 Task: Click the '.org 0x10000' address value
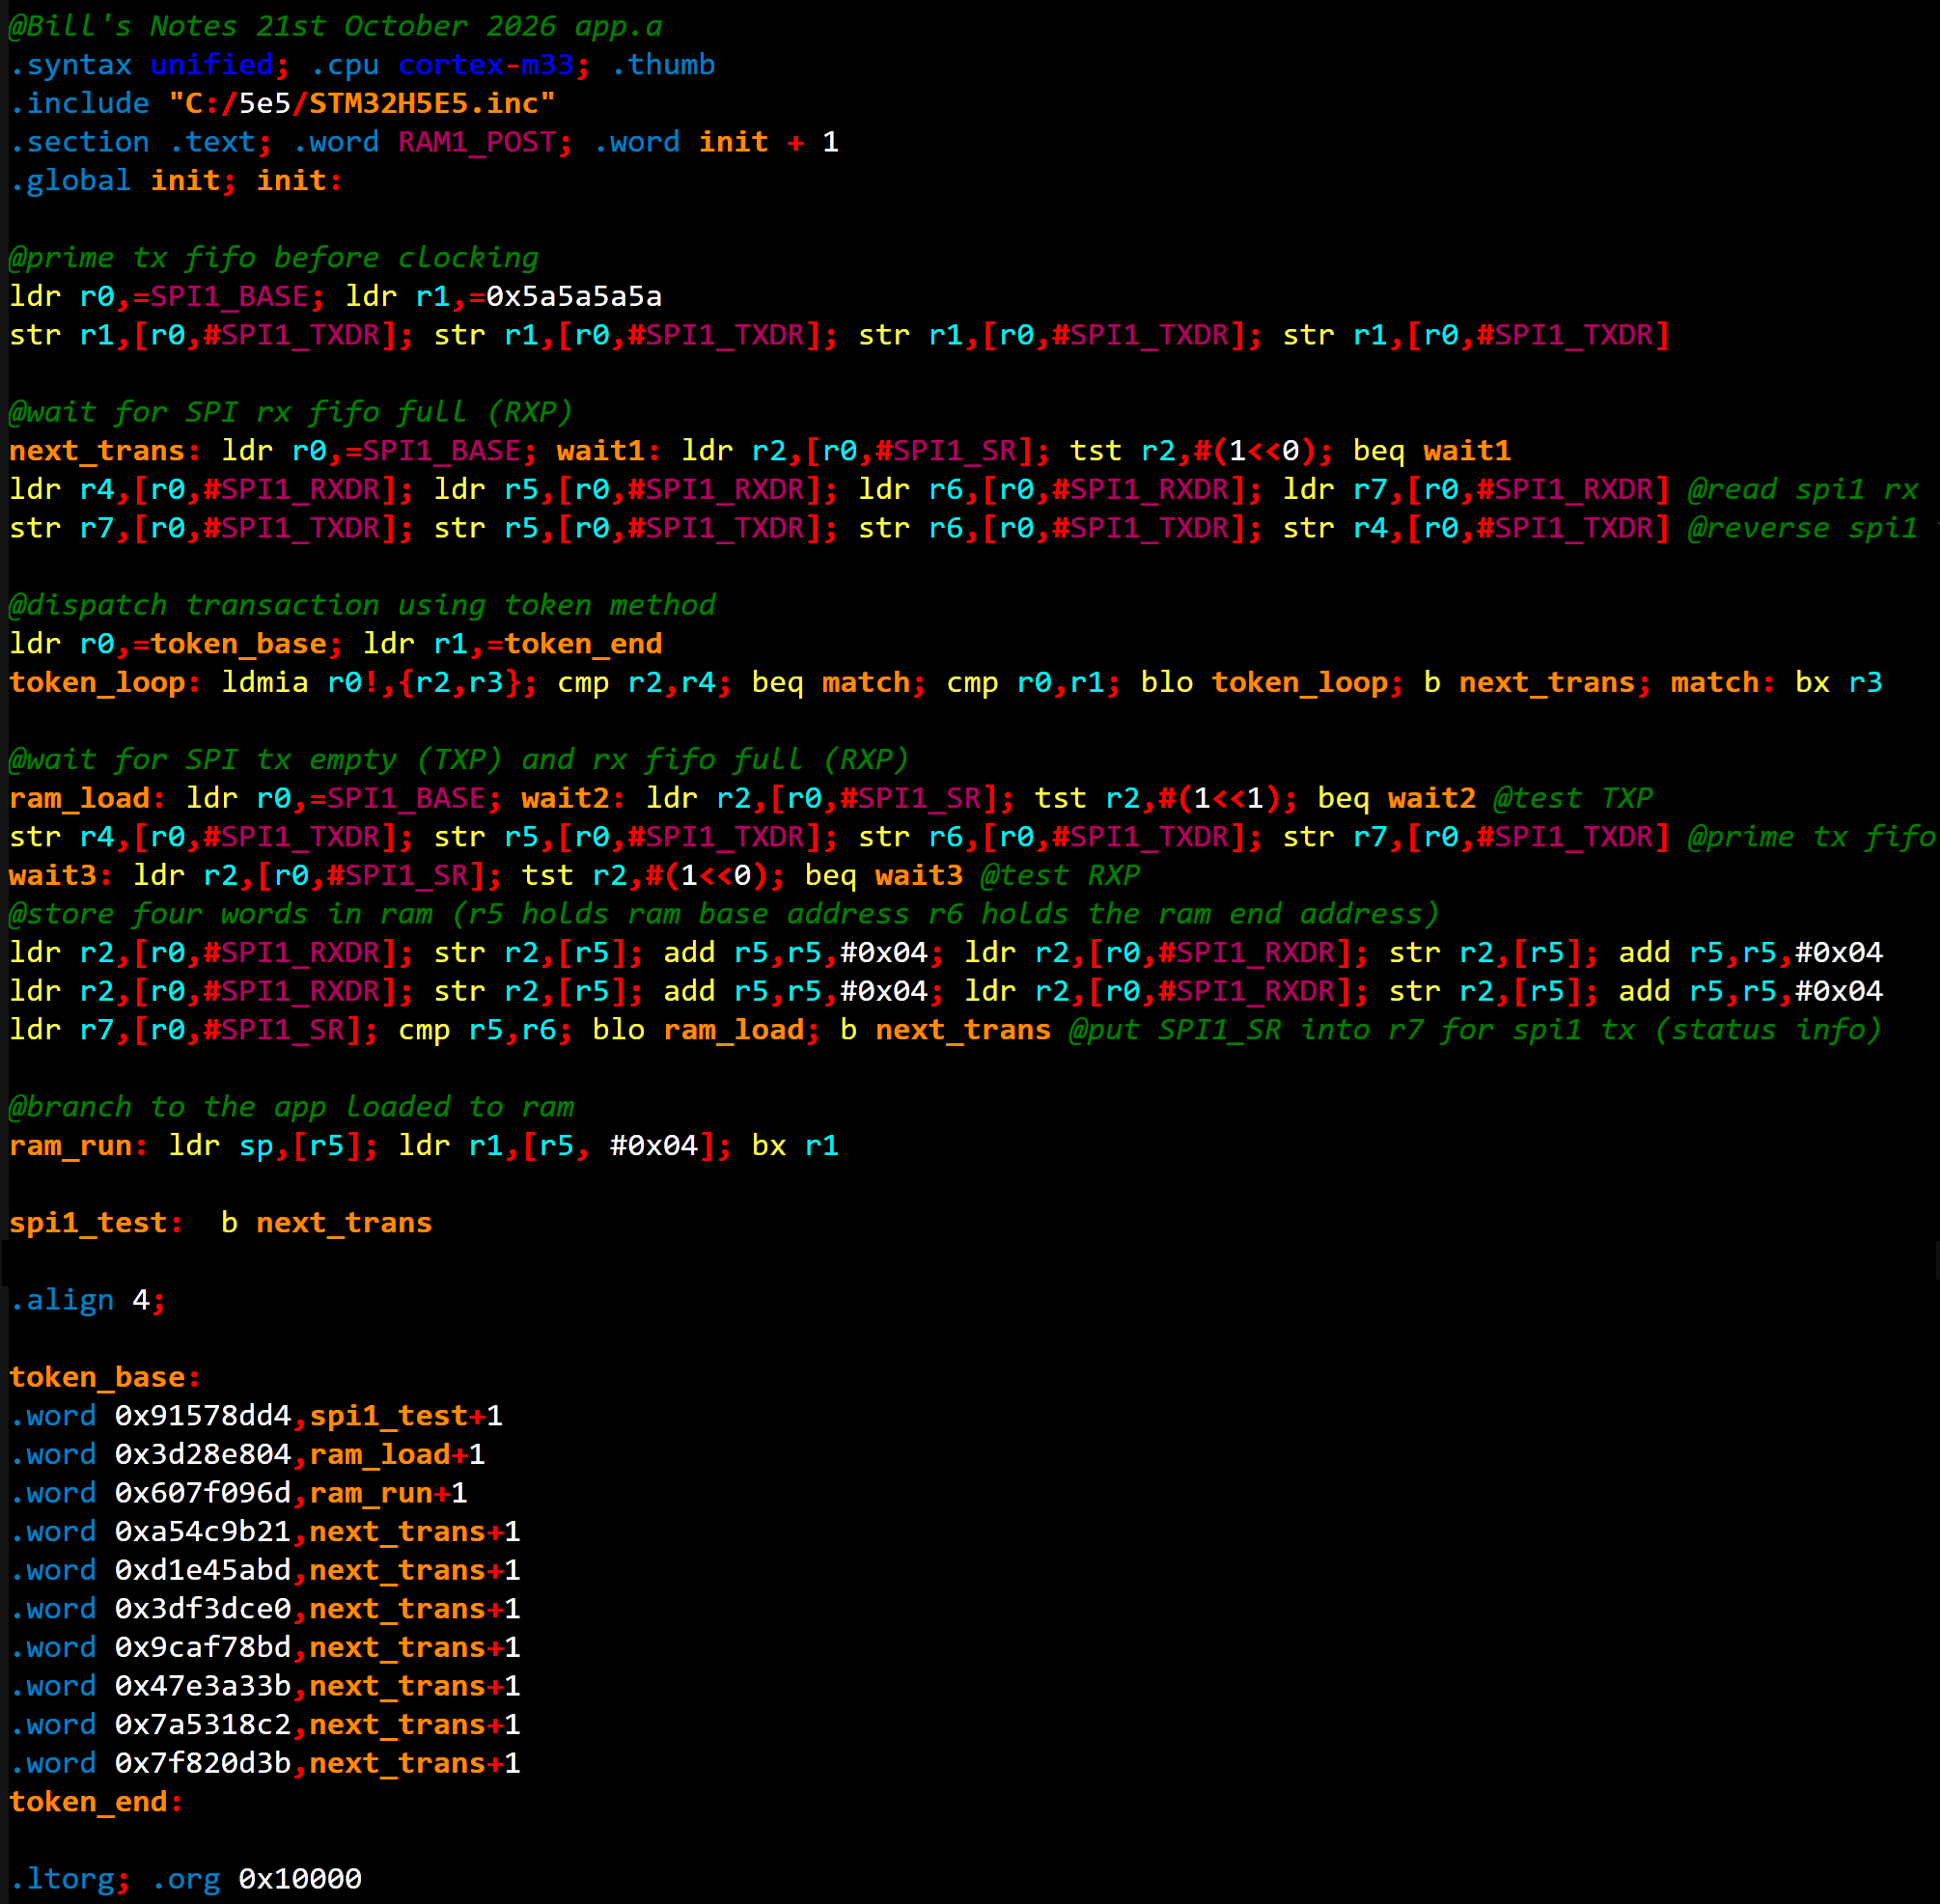click(x=300, y=1879)
